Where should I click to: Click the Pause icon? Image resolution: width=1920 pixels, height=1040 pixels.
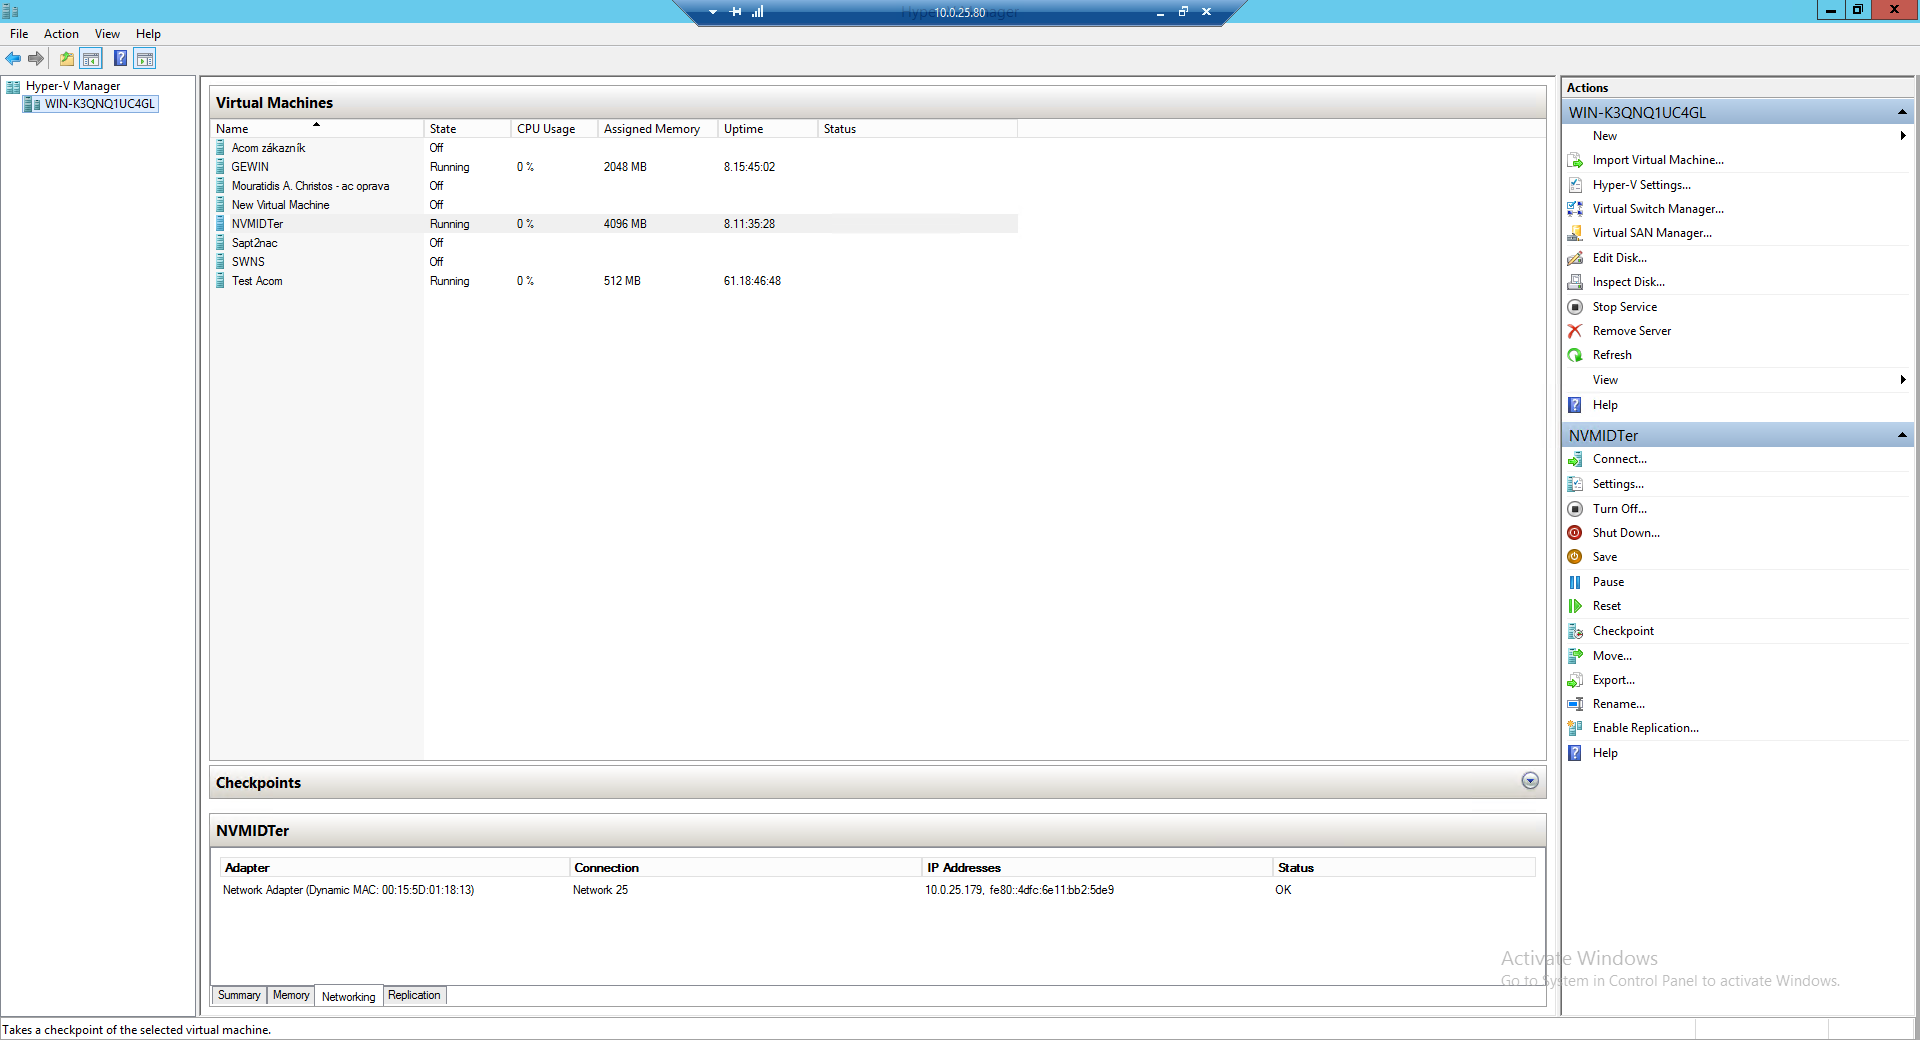pos(1575,582)
